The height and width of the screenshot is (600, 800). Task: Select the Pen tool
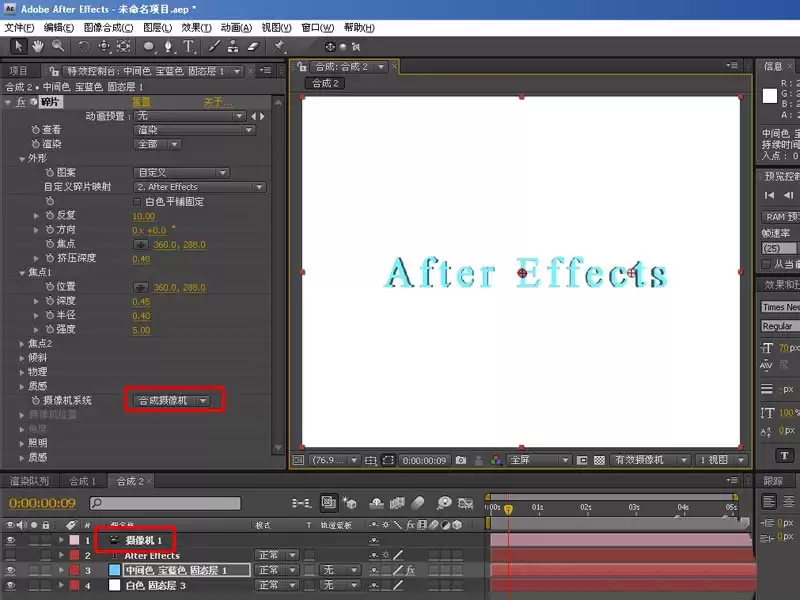[x=168, y=47]
